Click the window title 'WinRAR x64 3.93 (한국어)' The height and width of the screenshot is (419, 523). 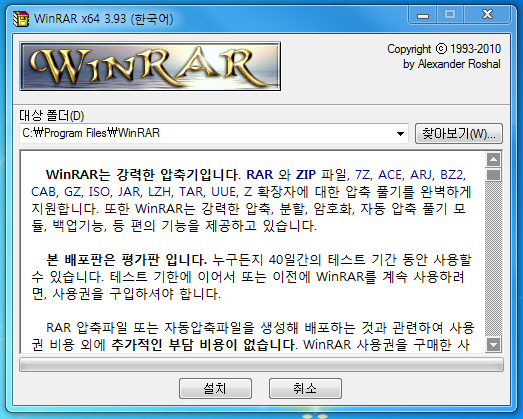pyautogui.click(x=103, y=19)
